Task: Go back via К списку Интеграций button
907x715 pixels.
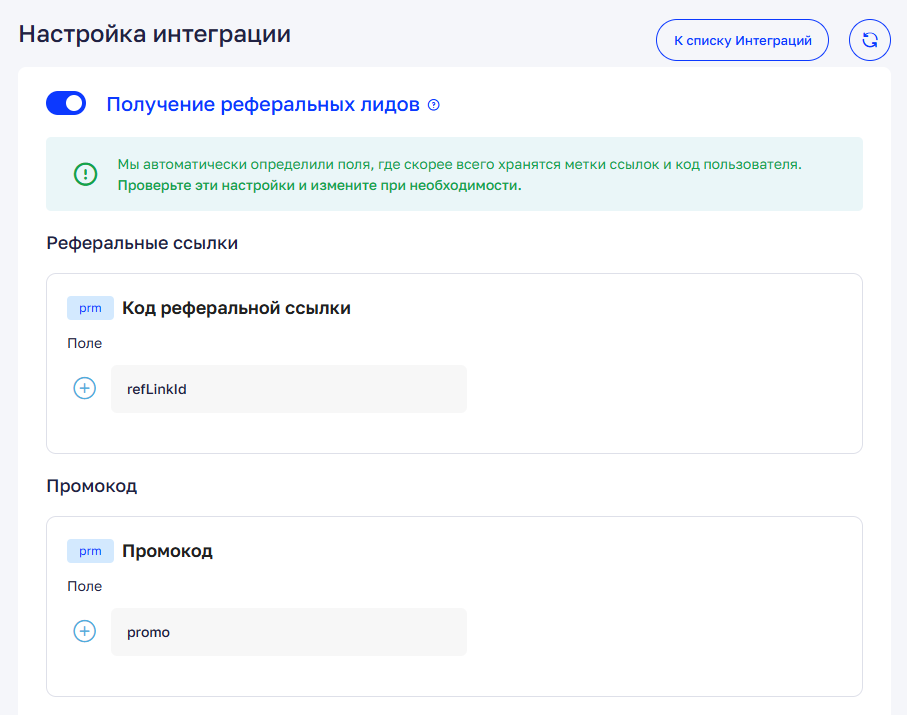Action: (x=742, y=41)
